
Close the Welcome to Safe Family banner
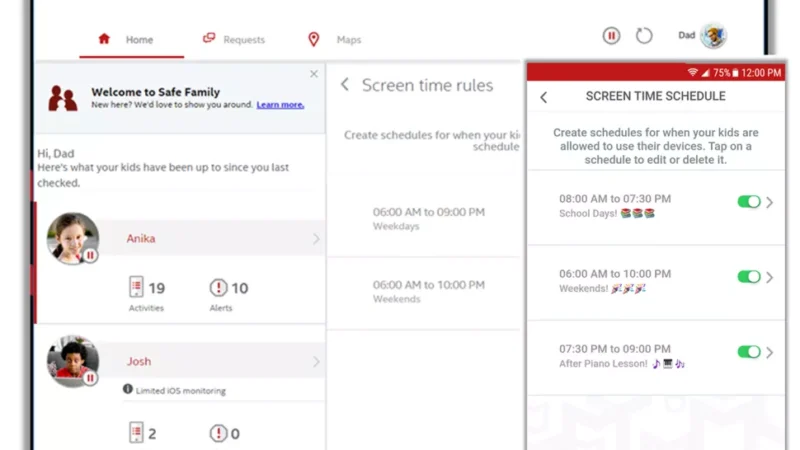(x=314, y=74)
